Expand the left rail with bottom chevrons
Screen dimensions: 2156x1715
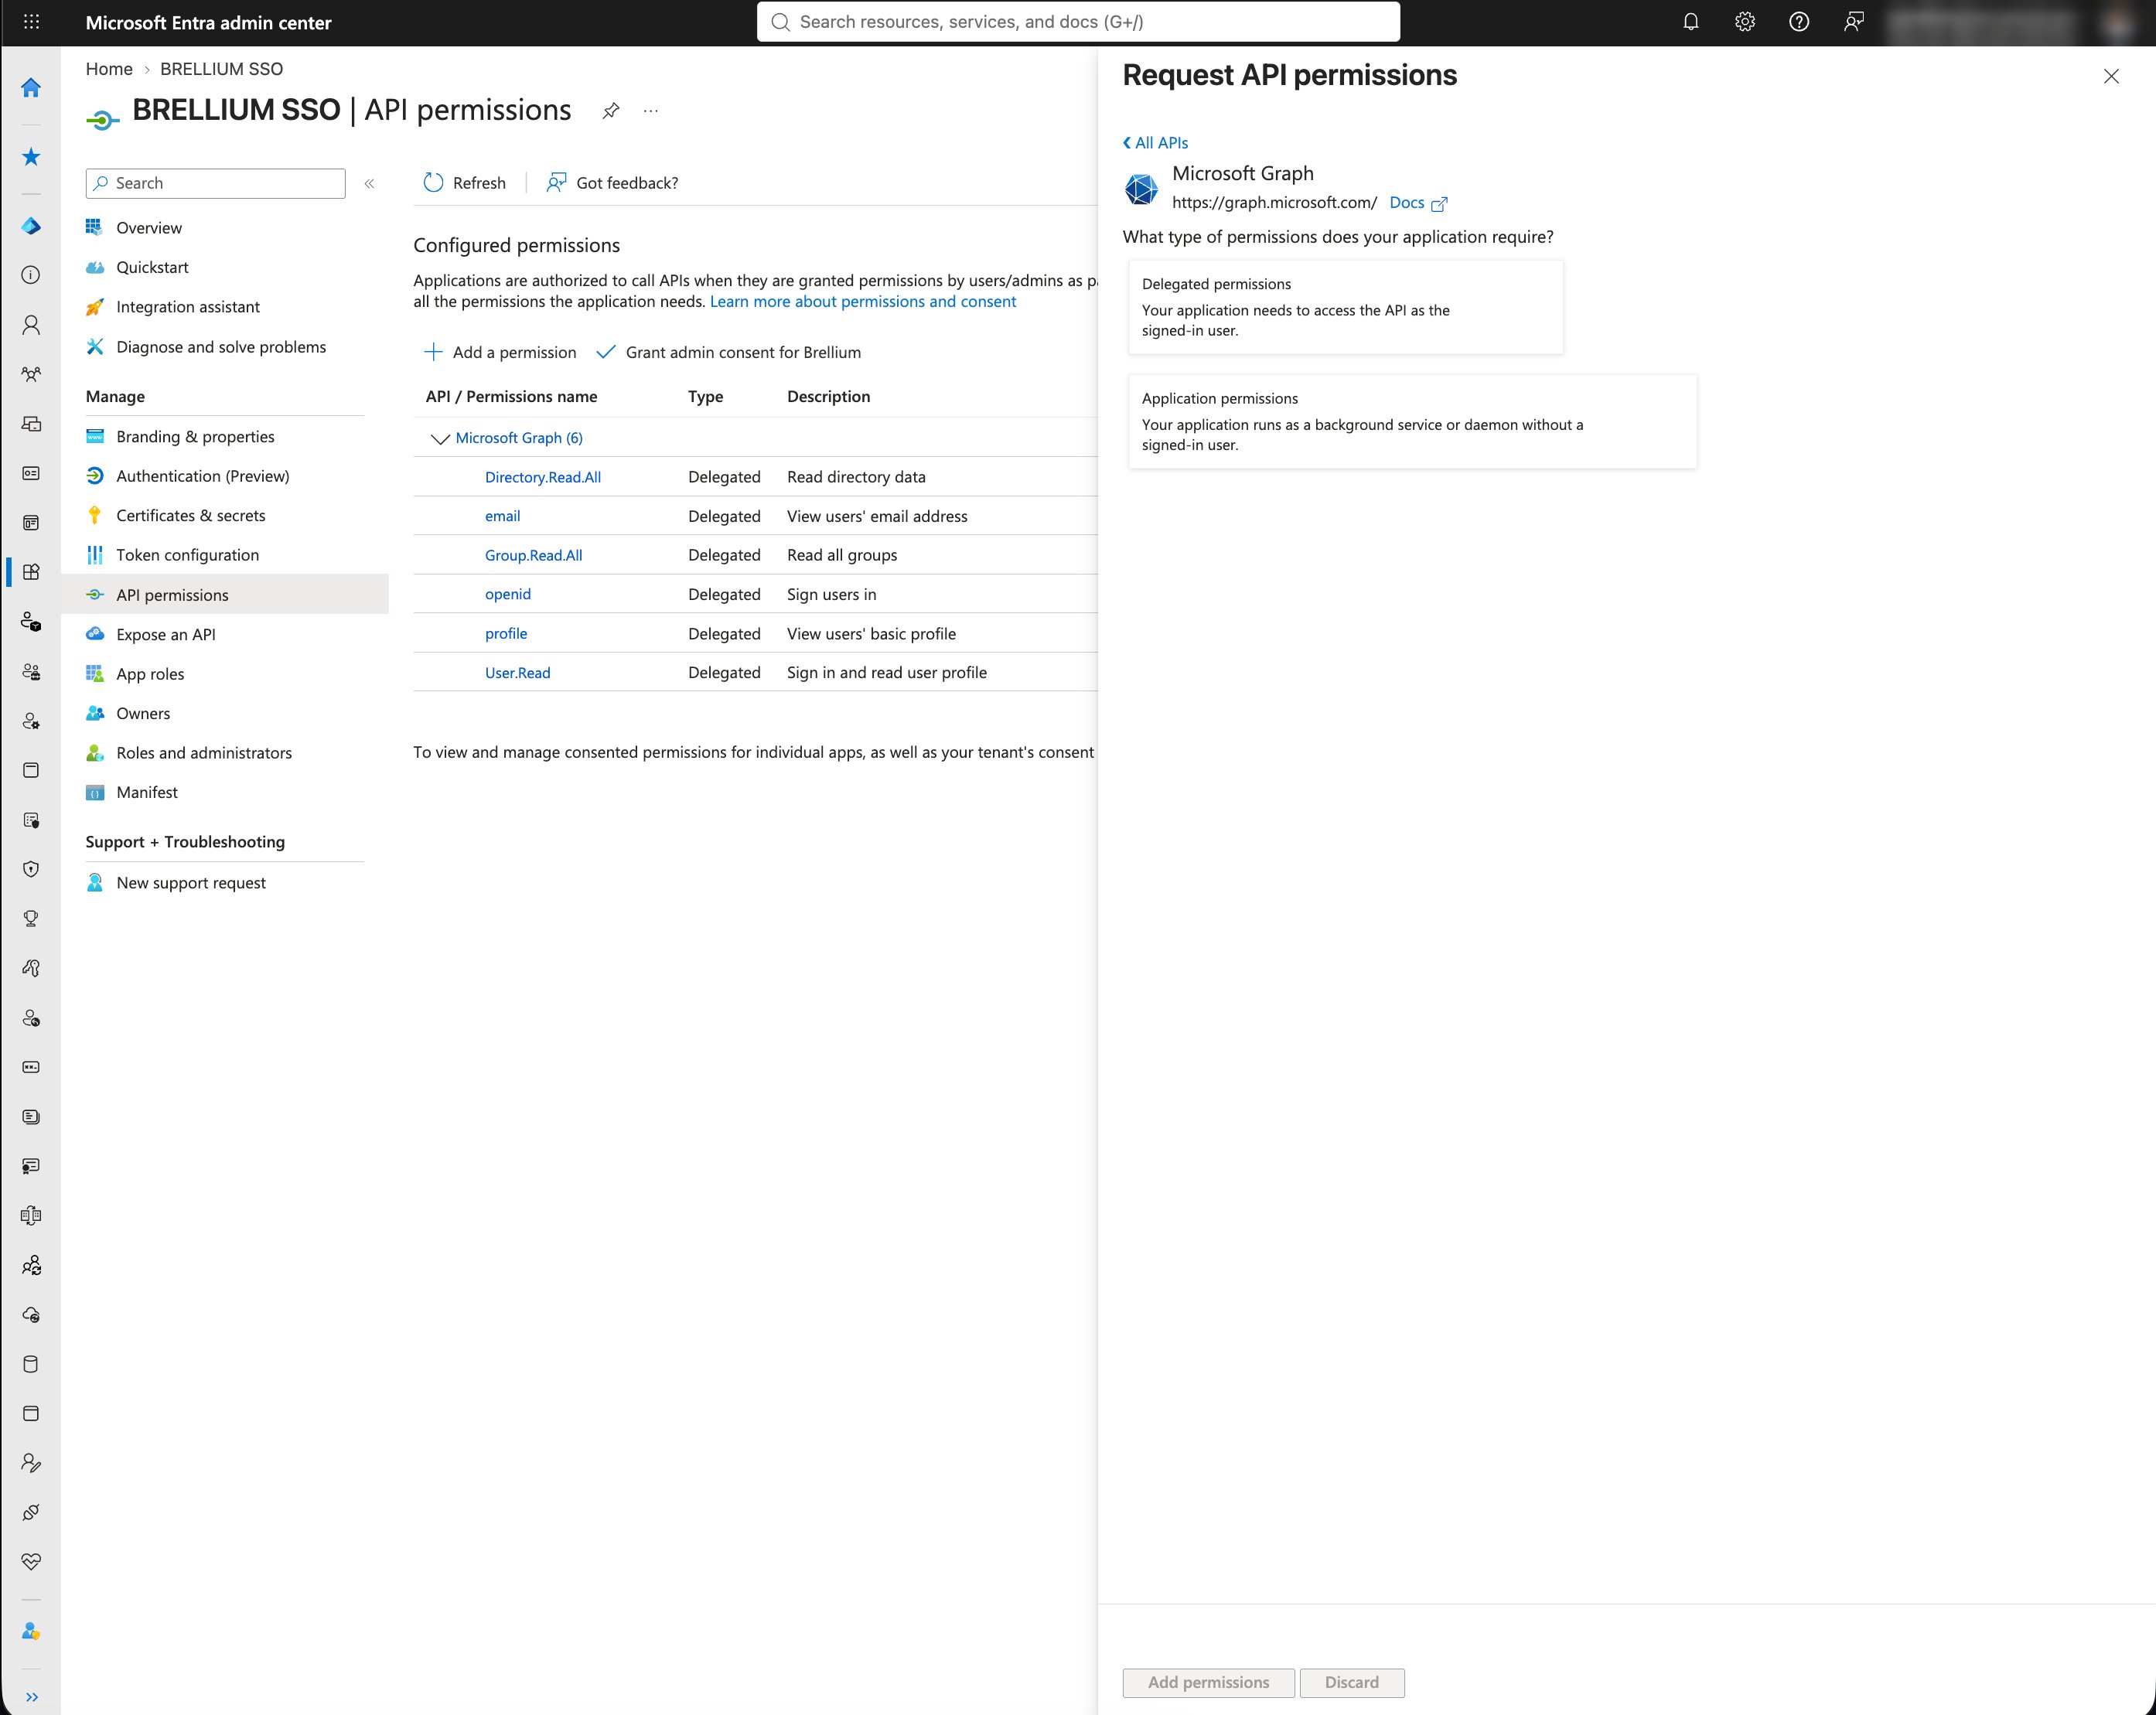coord(31,1696)
